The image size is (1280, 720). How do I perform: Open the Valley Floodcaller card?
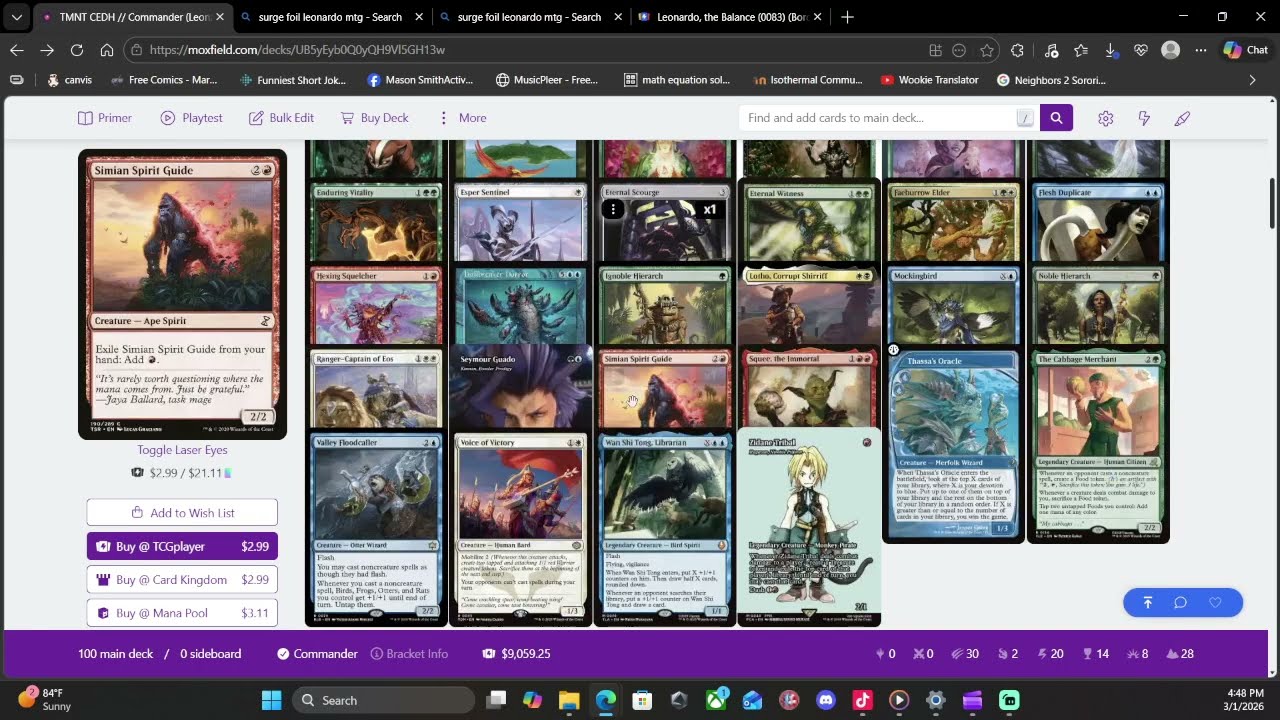(x=375, y=530)
